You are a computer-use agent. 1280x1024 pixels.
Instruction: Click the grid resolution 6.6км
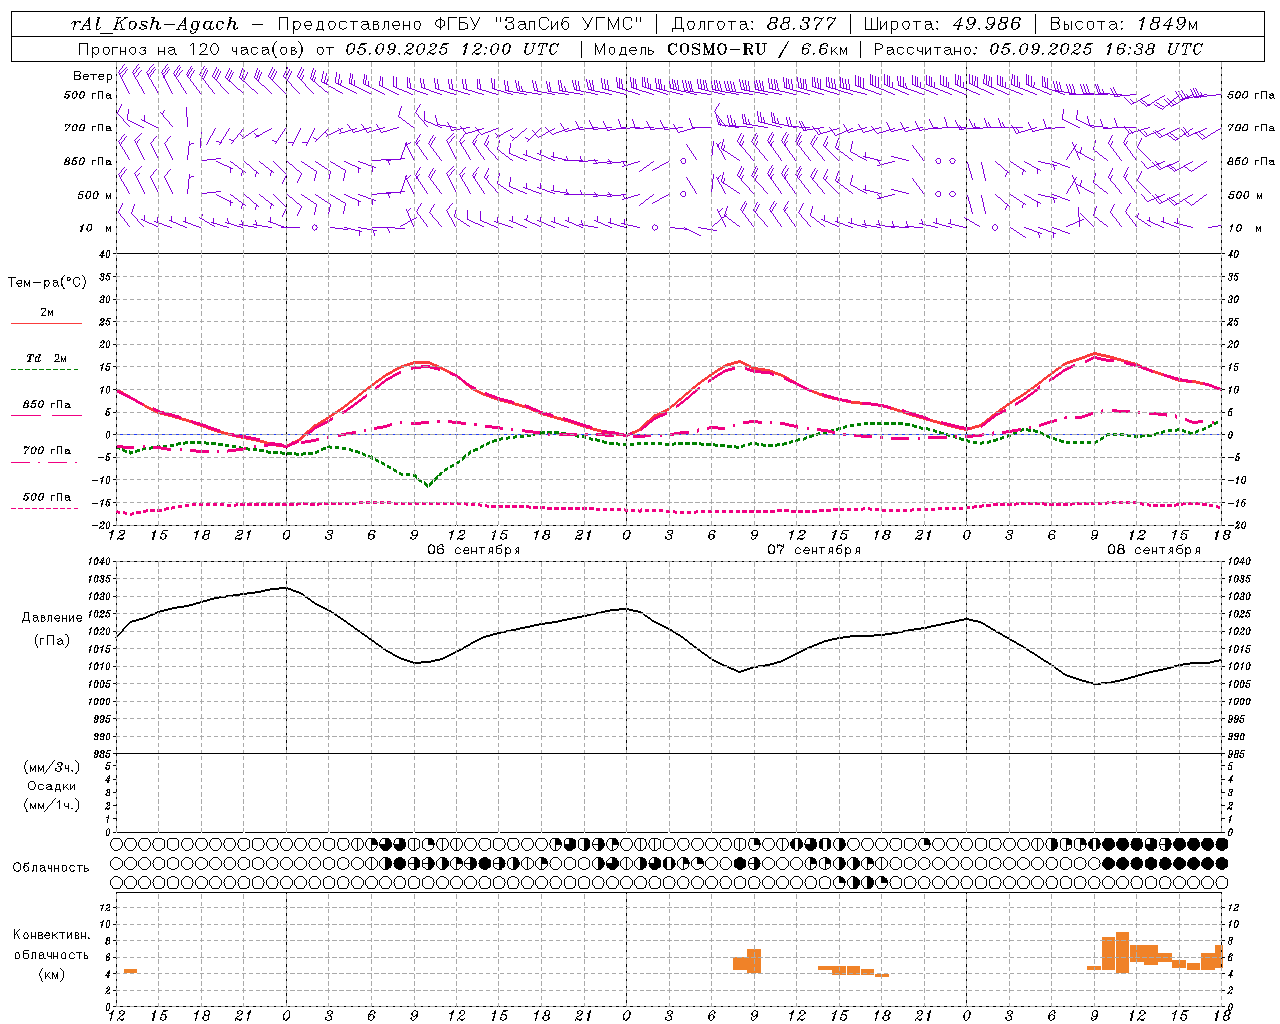click(x=824, y=49)
